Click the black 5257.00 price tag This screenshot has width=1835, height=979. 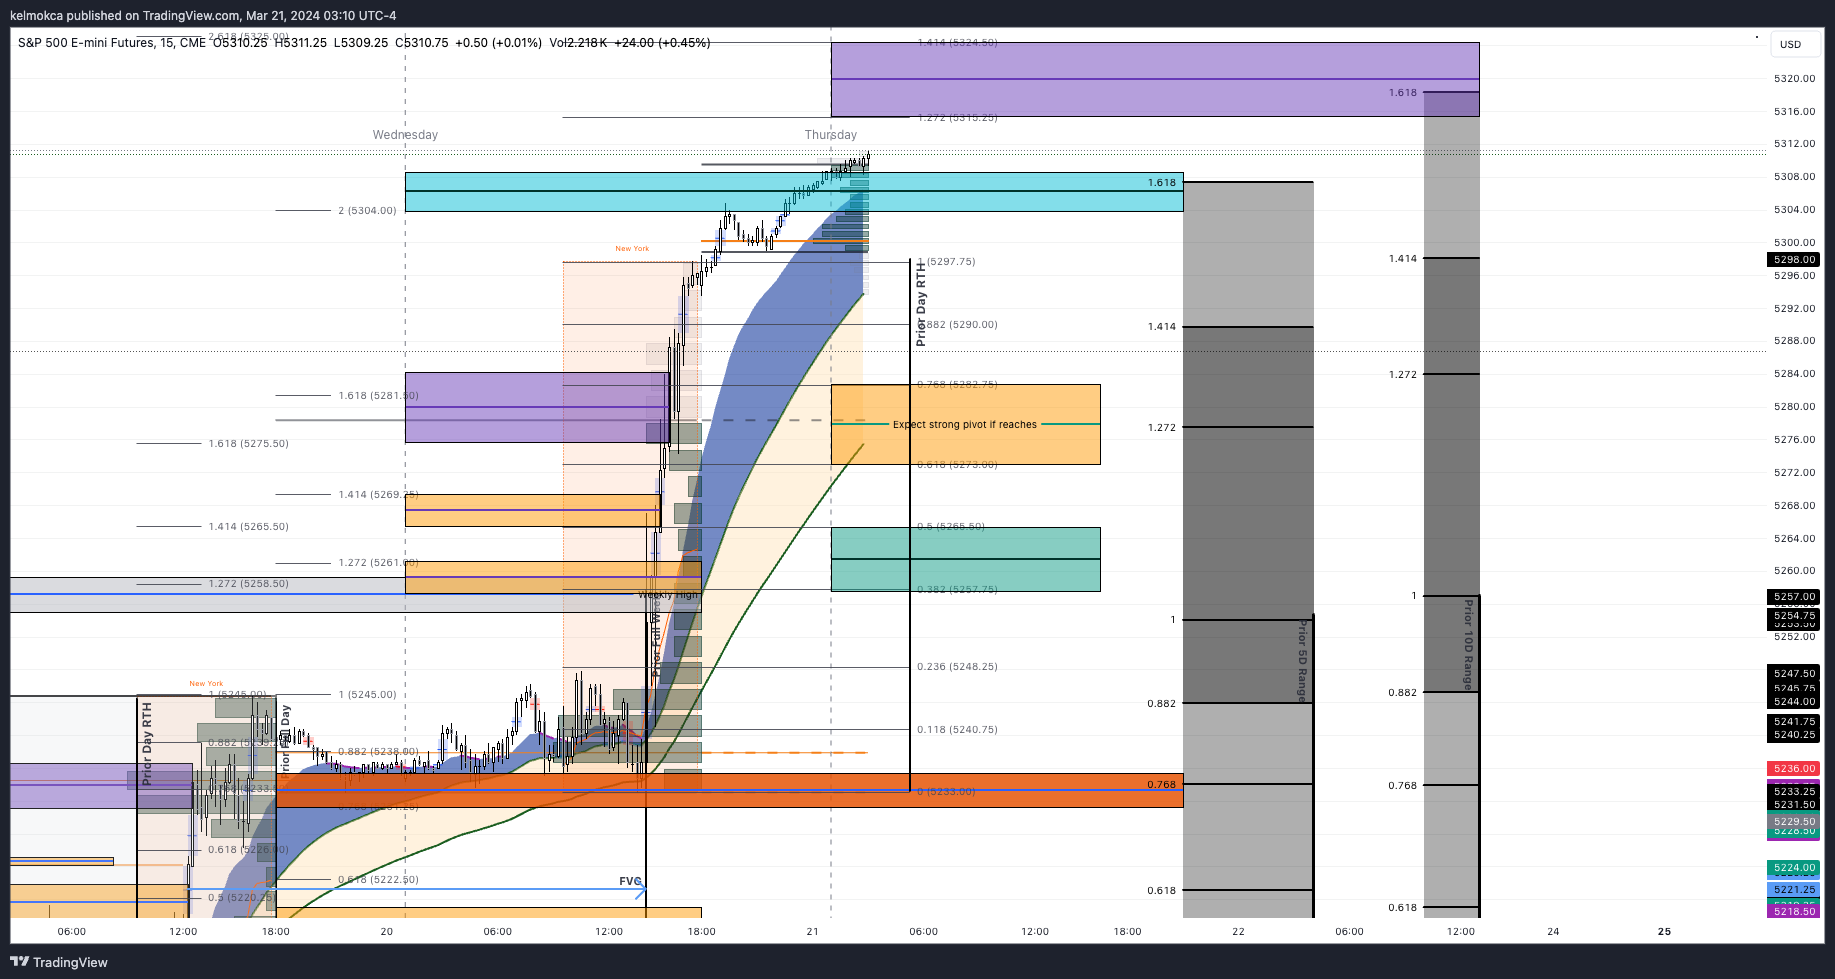[1794, 597]
